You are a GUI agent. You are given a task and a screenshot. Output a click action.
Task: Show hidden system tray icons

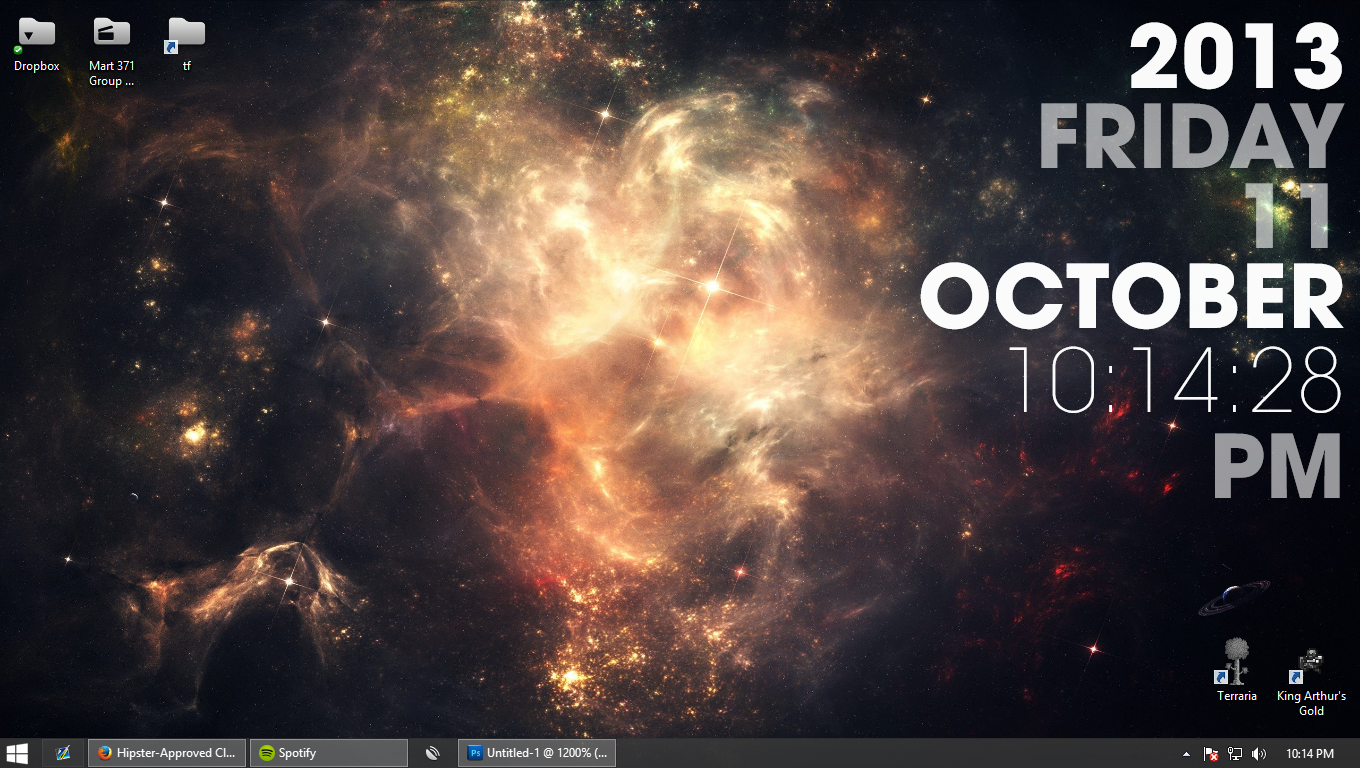pyautogui.click(x=1187, y=754)
